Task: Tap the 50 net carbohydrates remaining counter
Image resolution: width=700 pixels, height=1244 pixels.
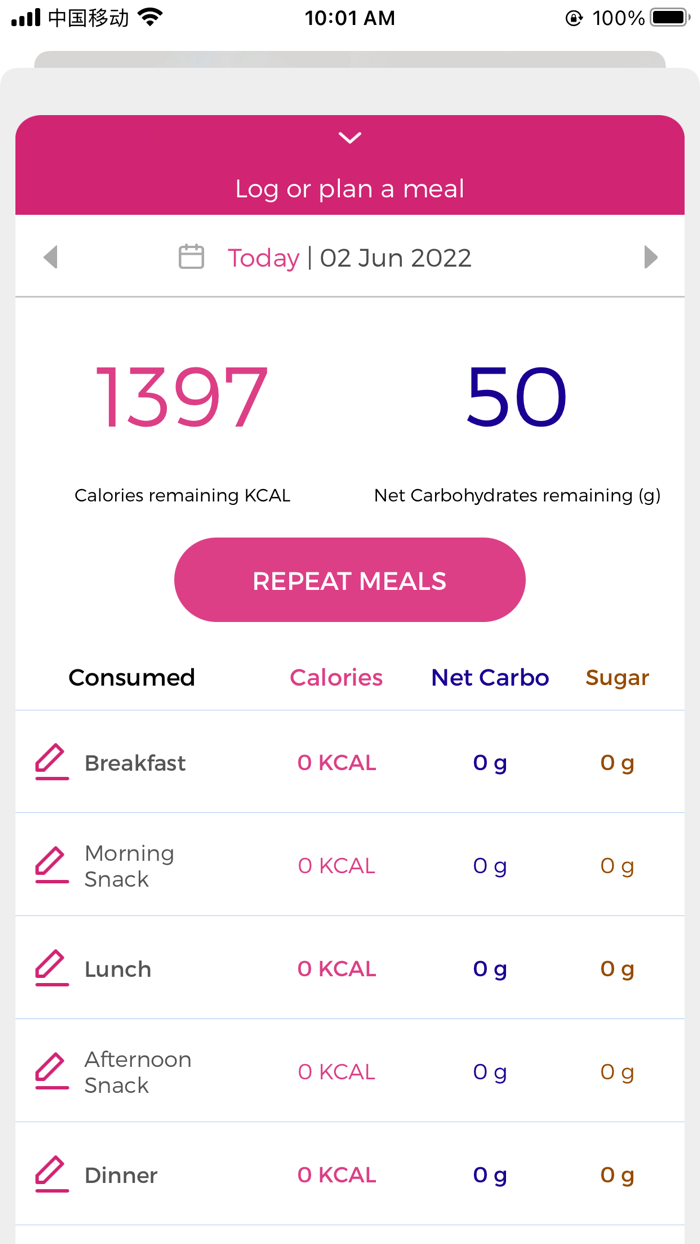Action: click(x=514, y=397)
